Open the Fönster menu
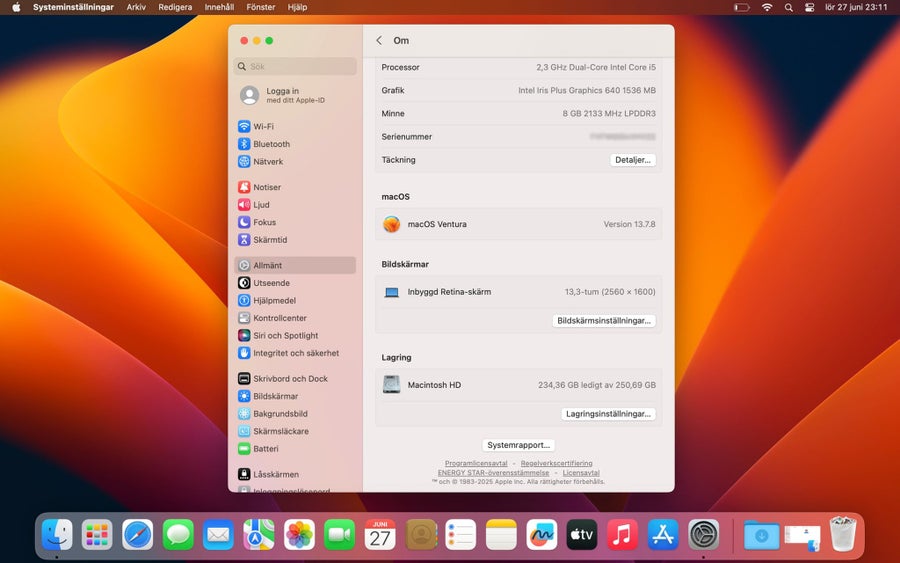The width and height of the screenshot is (900, 563). tap(261, 7)
